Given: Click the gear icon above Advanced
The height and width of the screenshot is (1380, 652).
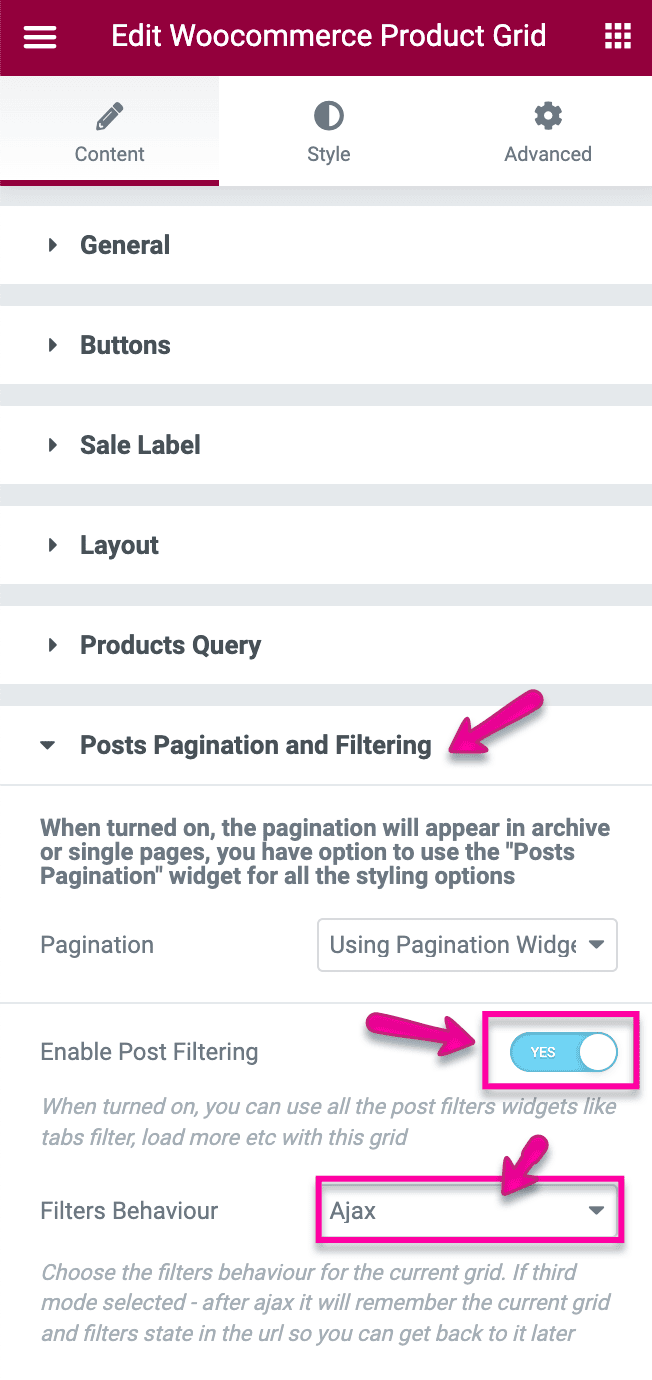Looking at the screenshot, I should coord(548,115).
